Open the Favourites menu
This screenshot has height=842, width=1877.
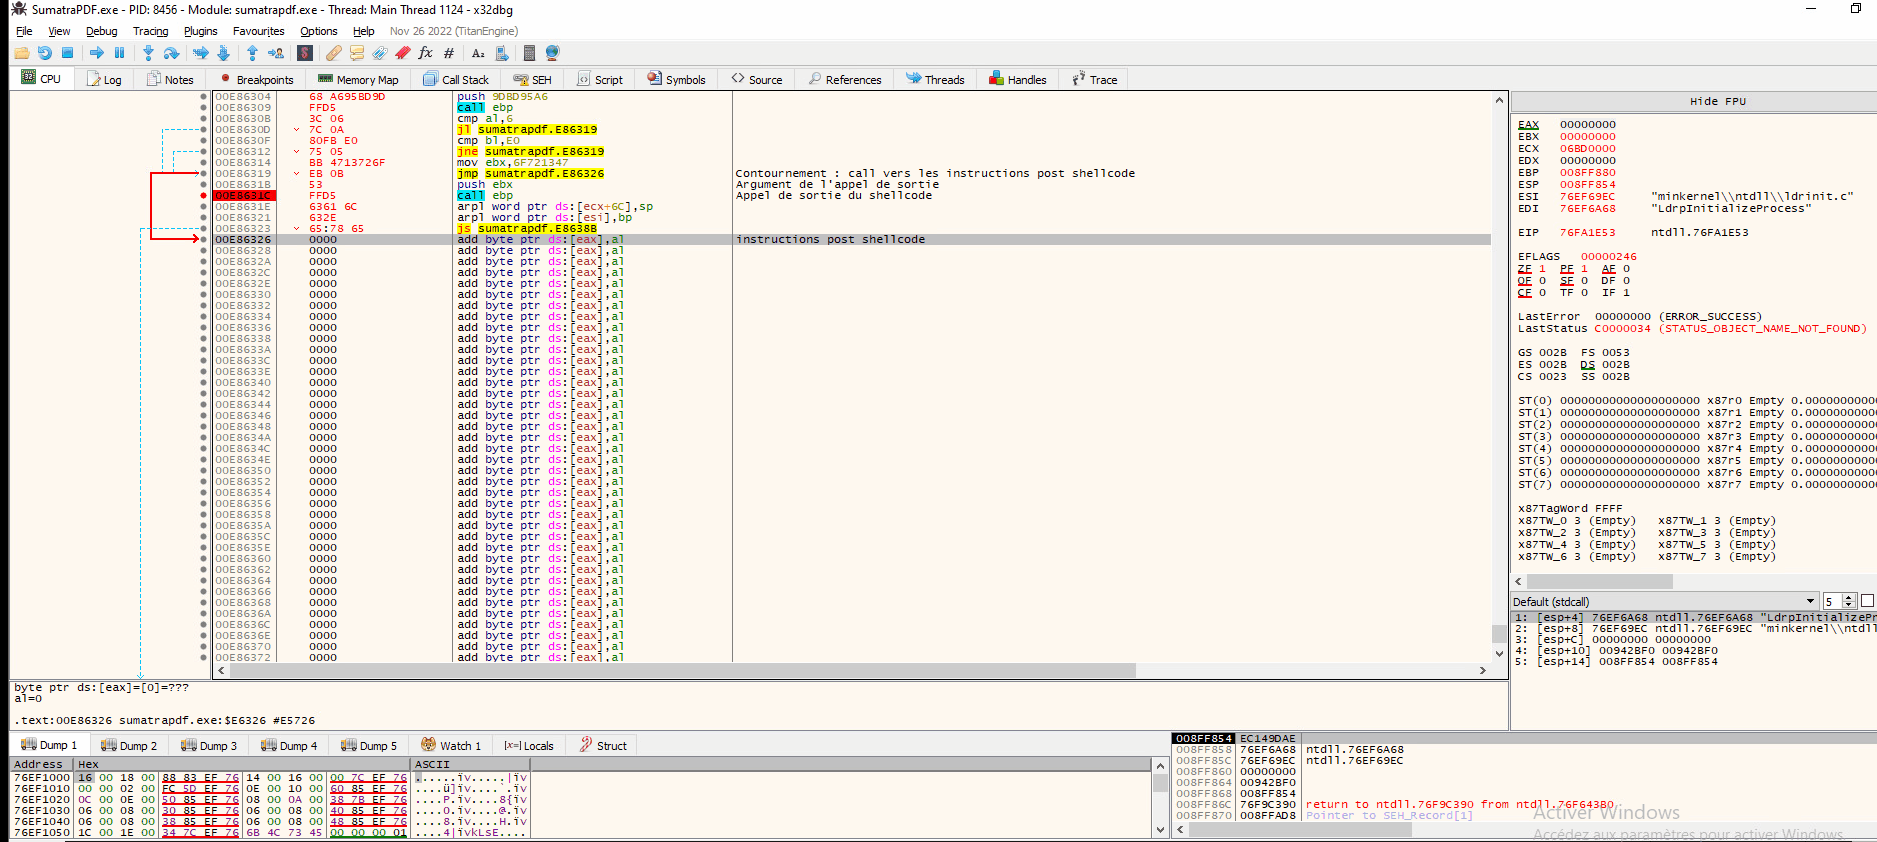click(x=259, y=31)
